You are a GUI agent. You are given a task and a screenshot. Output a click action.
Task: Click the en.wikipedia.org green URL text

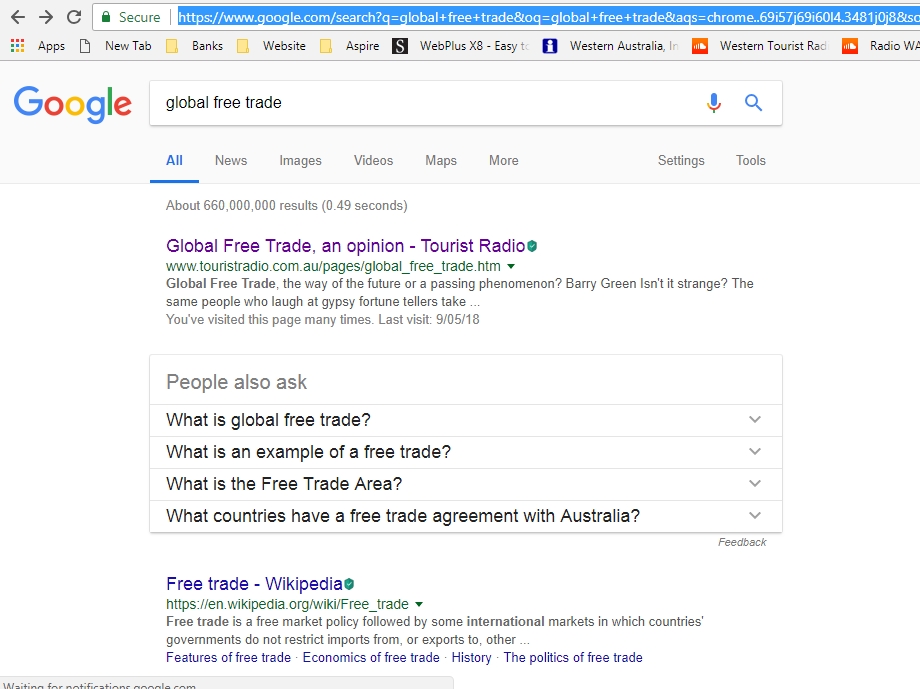287,604
